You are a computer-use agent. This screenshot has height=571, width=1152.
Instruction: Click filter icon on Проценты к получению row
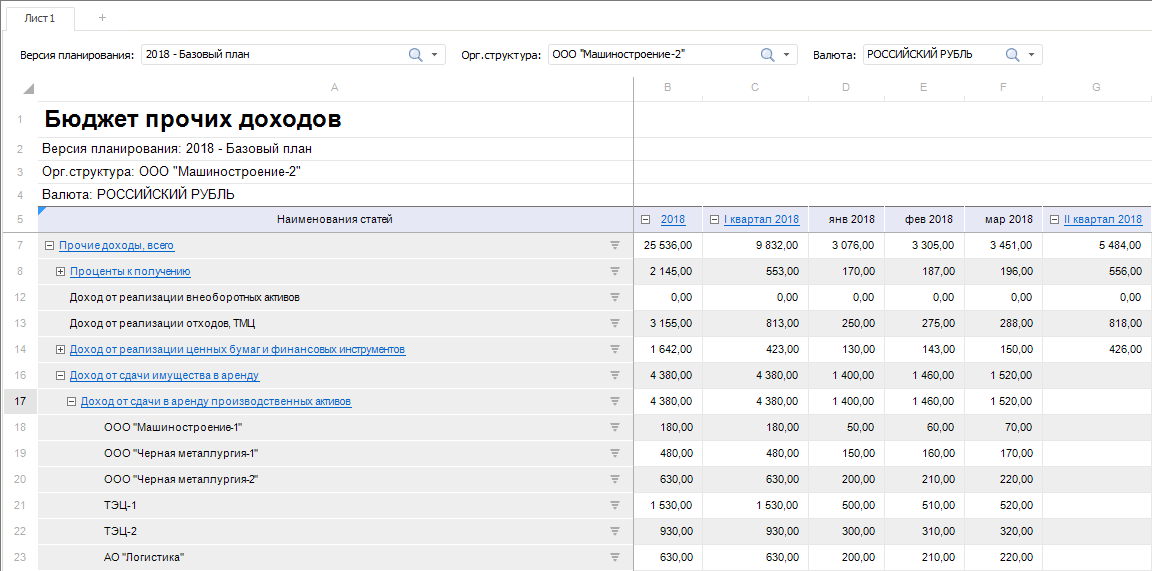(615, 271)
